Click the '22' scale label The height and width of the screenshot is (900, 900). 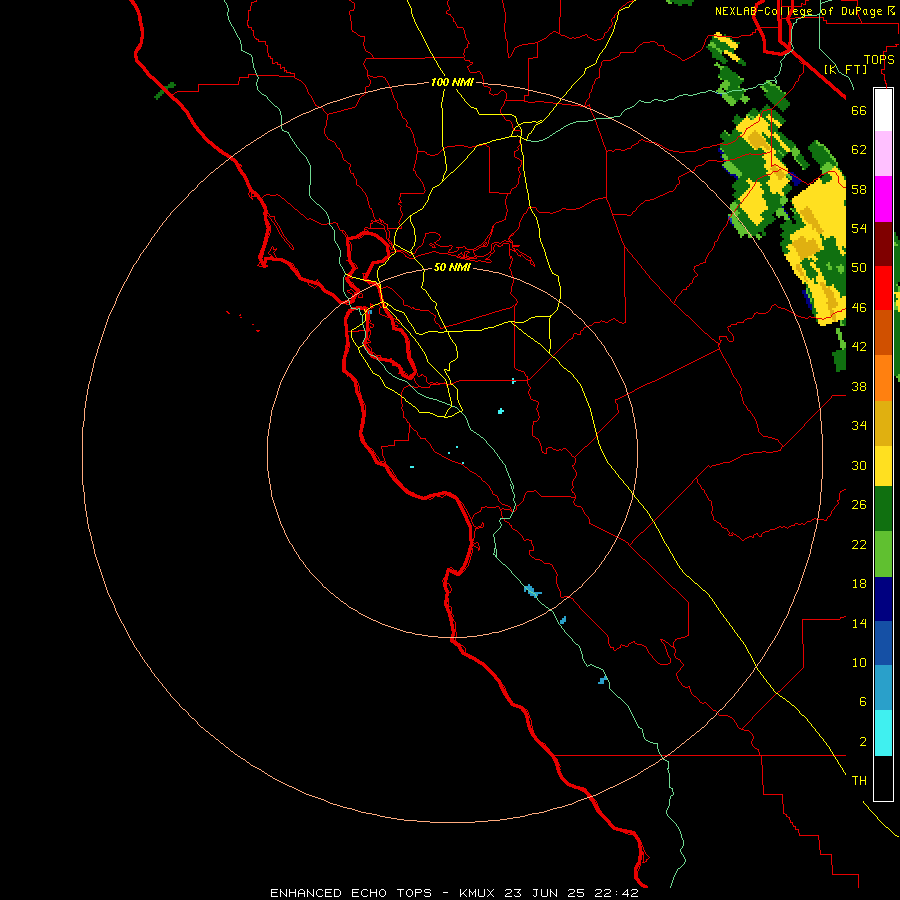click(x=859, y=544)
